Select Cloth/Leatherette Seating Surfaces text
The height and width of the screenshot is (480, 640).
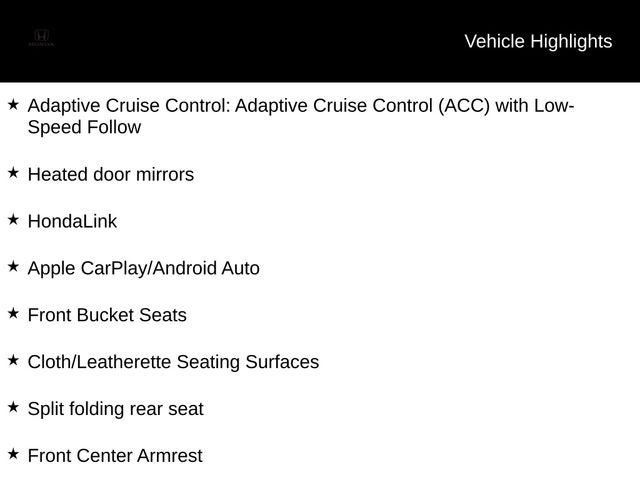pyautogui.click(x=173, y=362)
